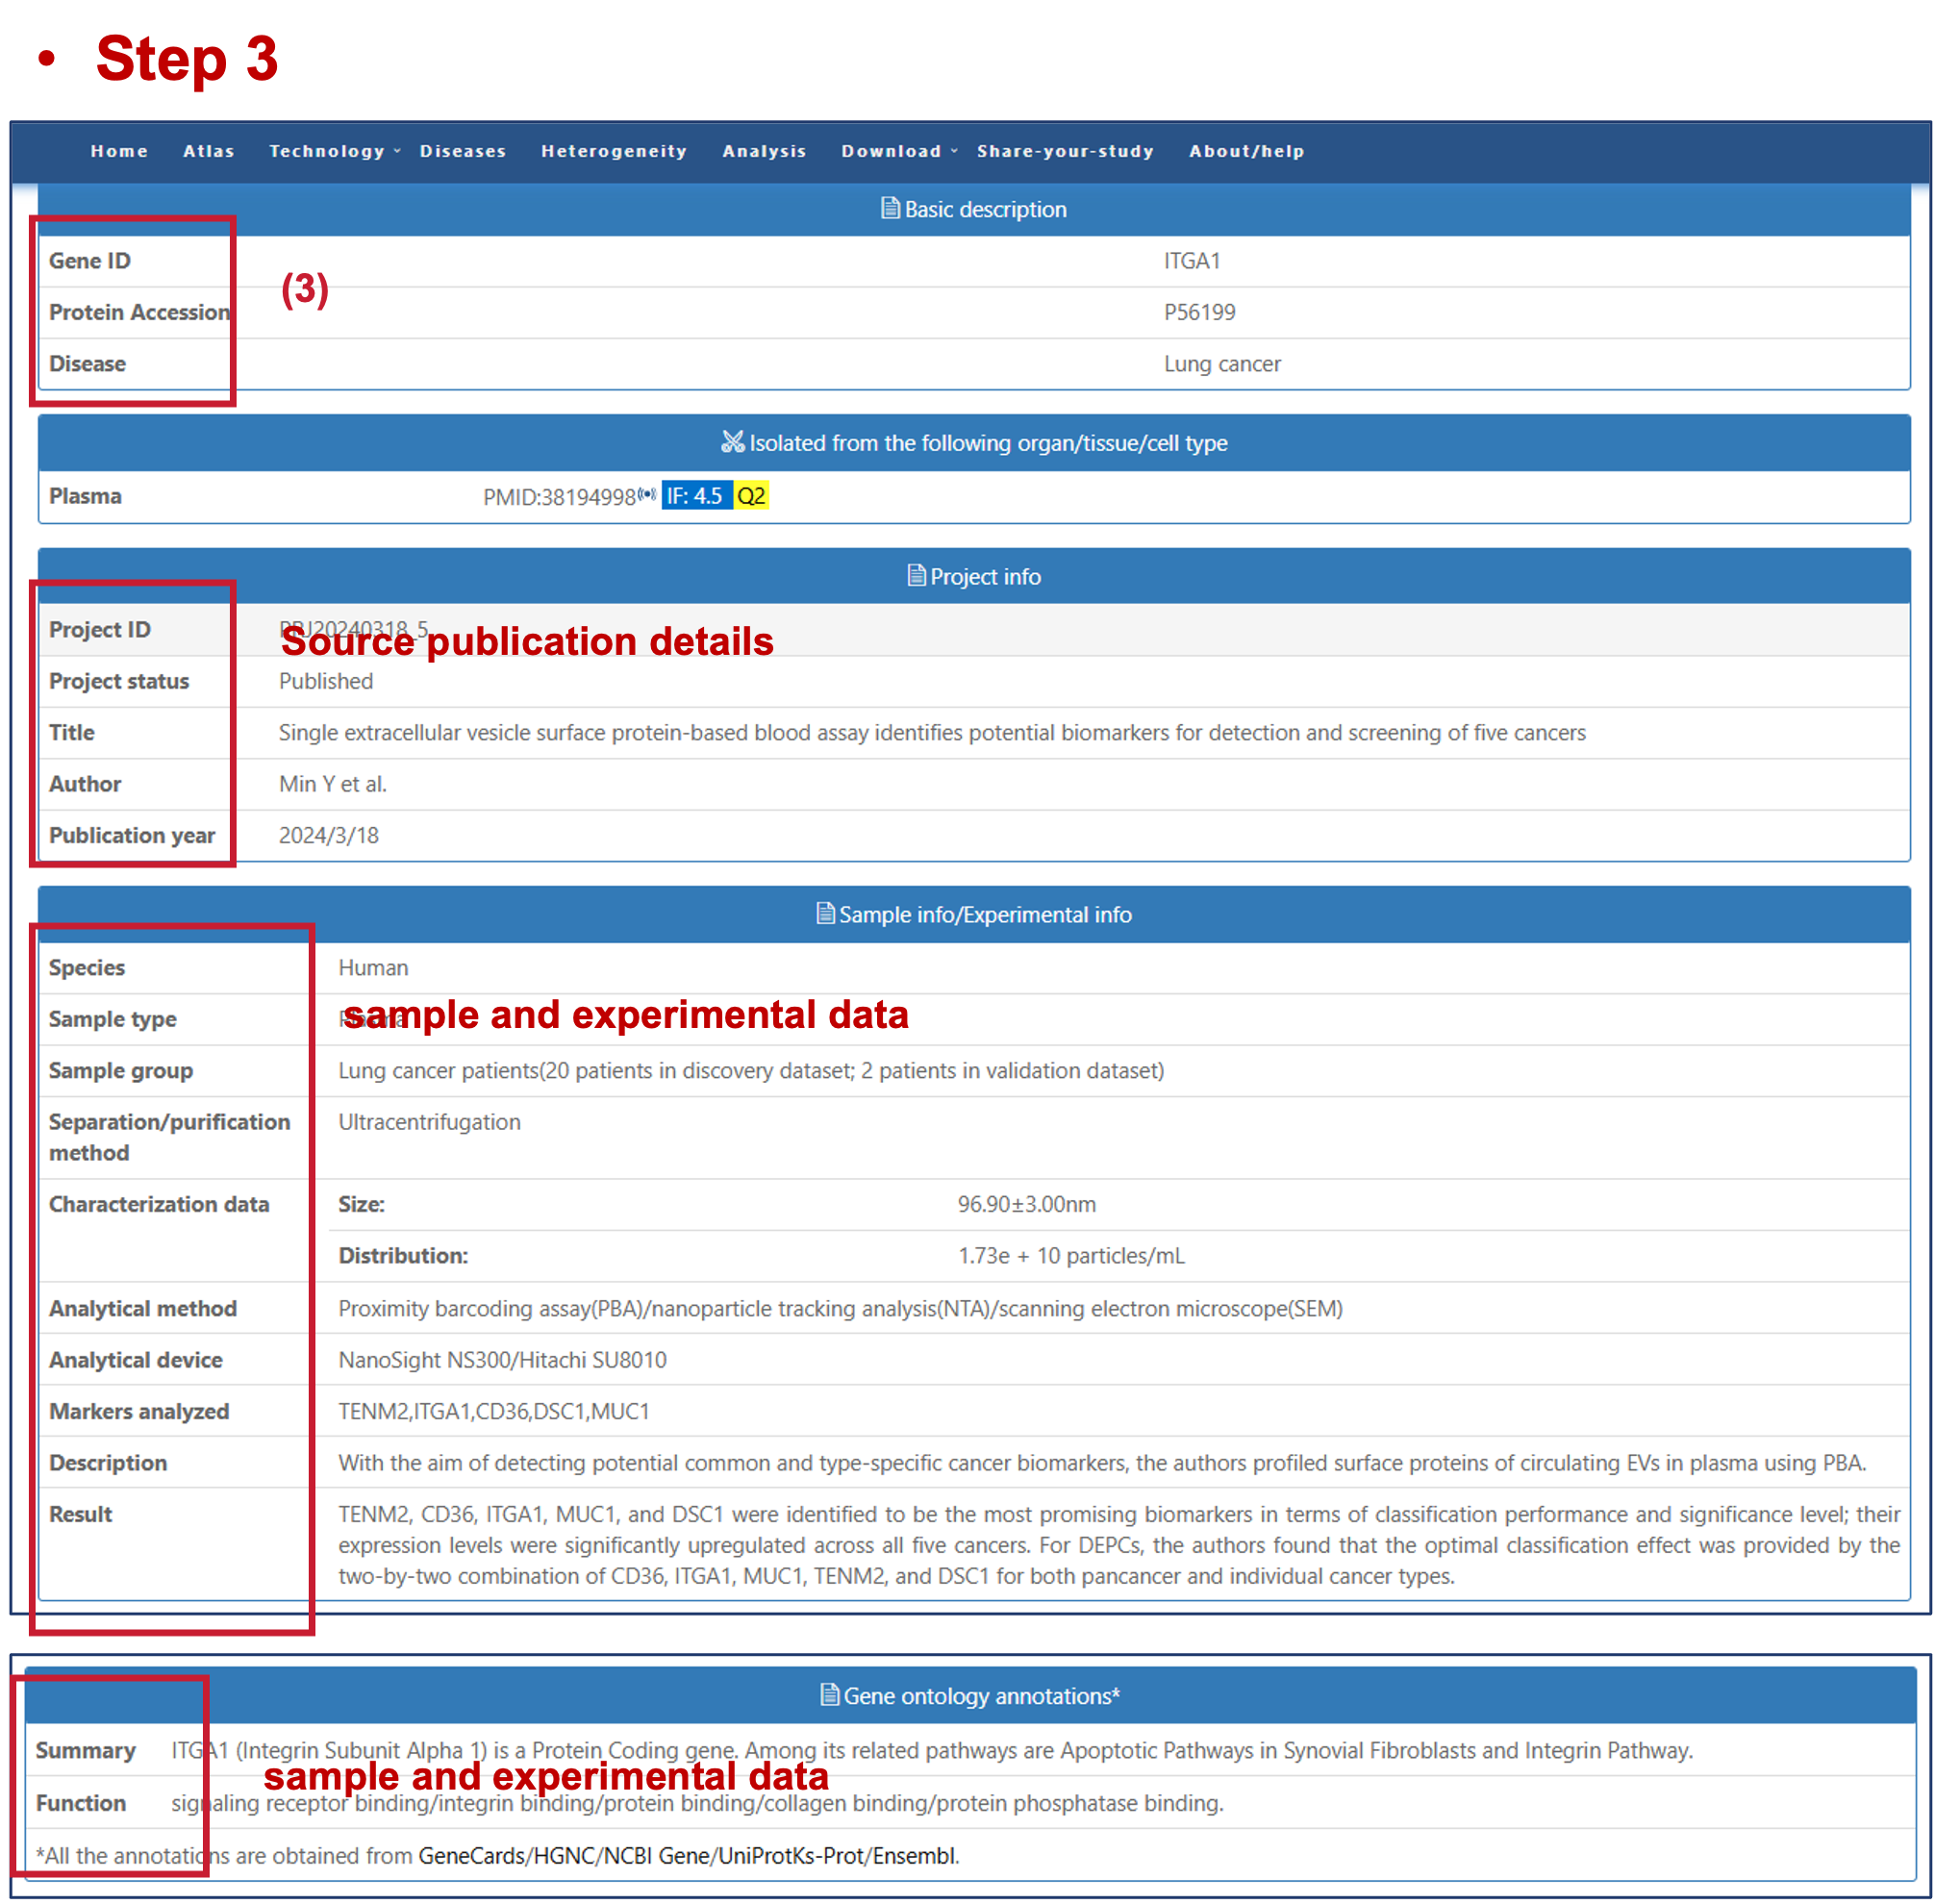Open the Atlas menu item
The height and width of the screenshot is (1904, 1935).
pos(208,151)
